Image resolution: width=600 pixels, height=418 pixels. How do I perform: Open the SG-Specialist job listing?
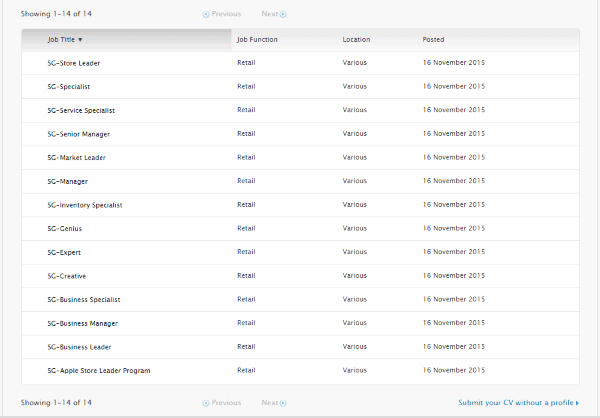[x=69, y=87]
